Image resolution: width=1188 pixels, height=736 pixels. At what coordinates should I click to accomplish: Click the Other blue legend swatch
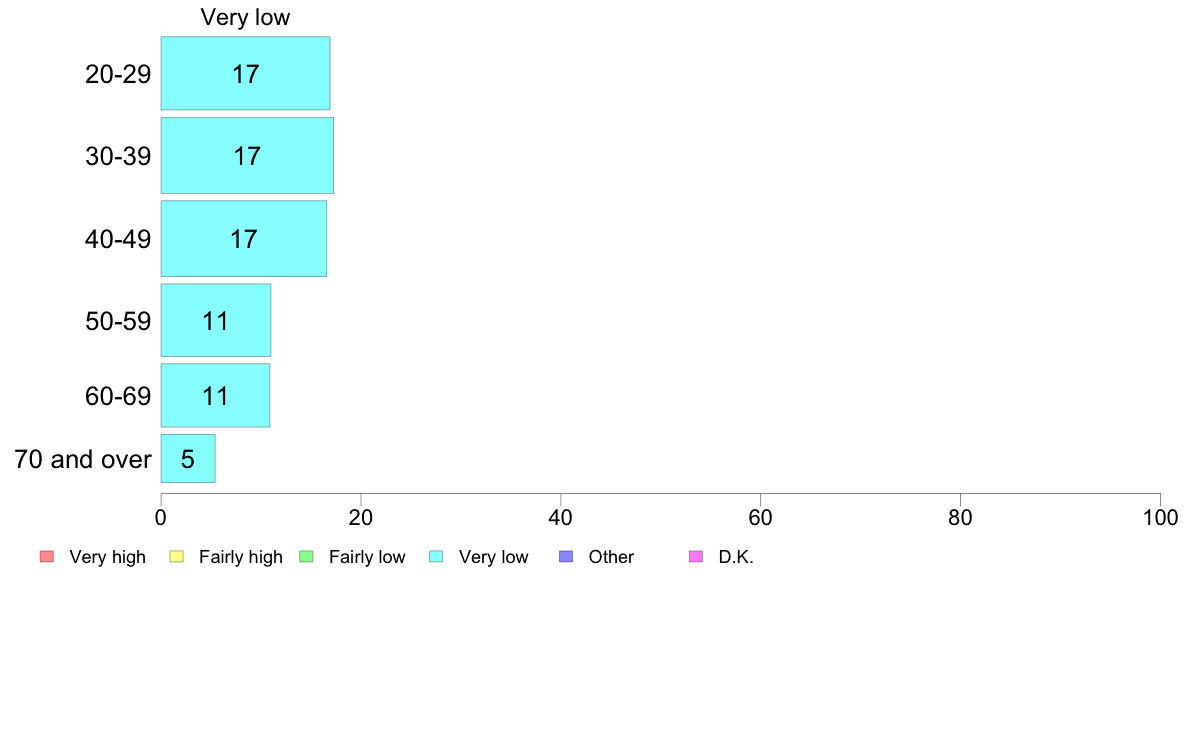pyautogui.click(x=566, y=556)
